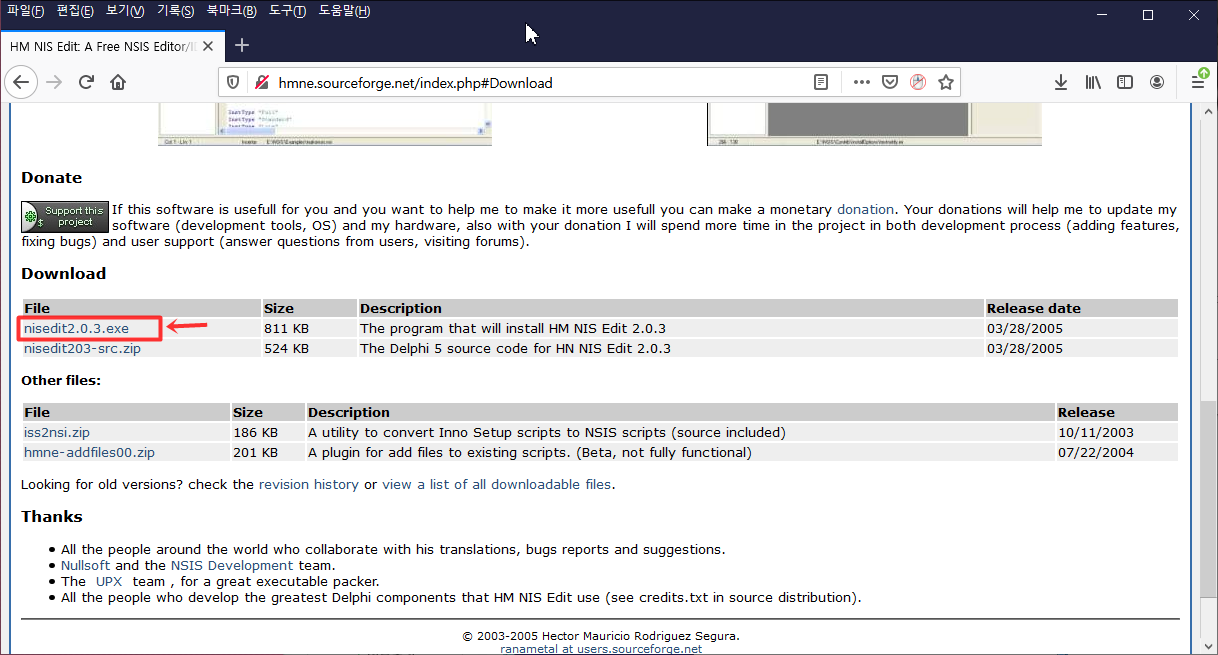The width and height of the screenshot is (1218, 655).
Task: Click the Download section heading
Action: 63,274
